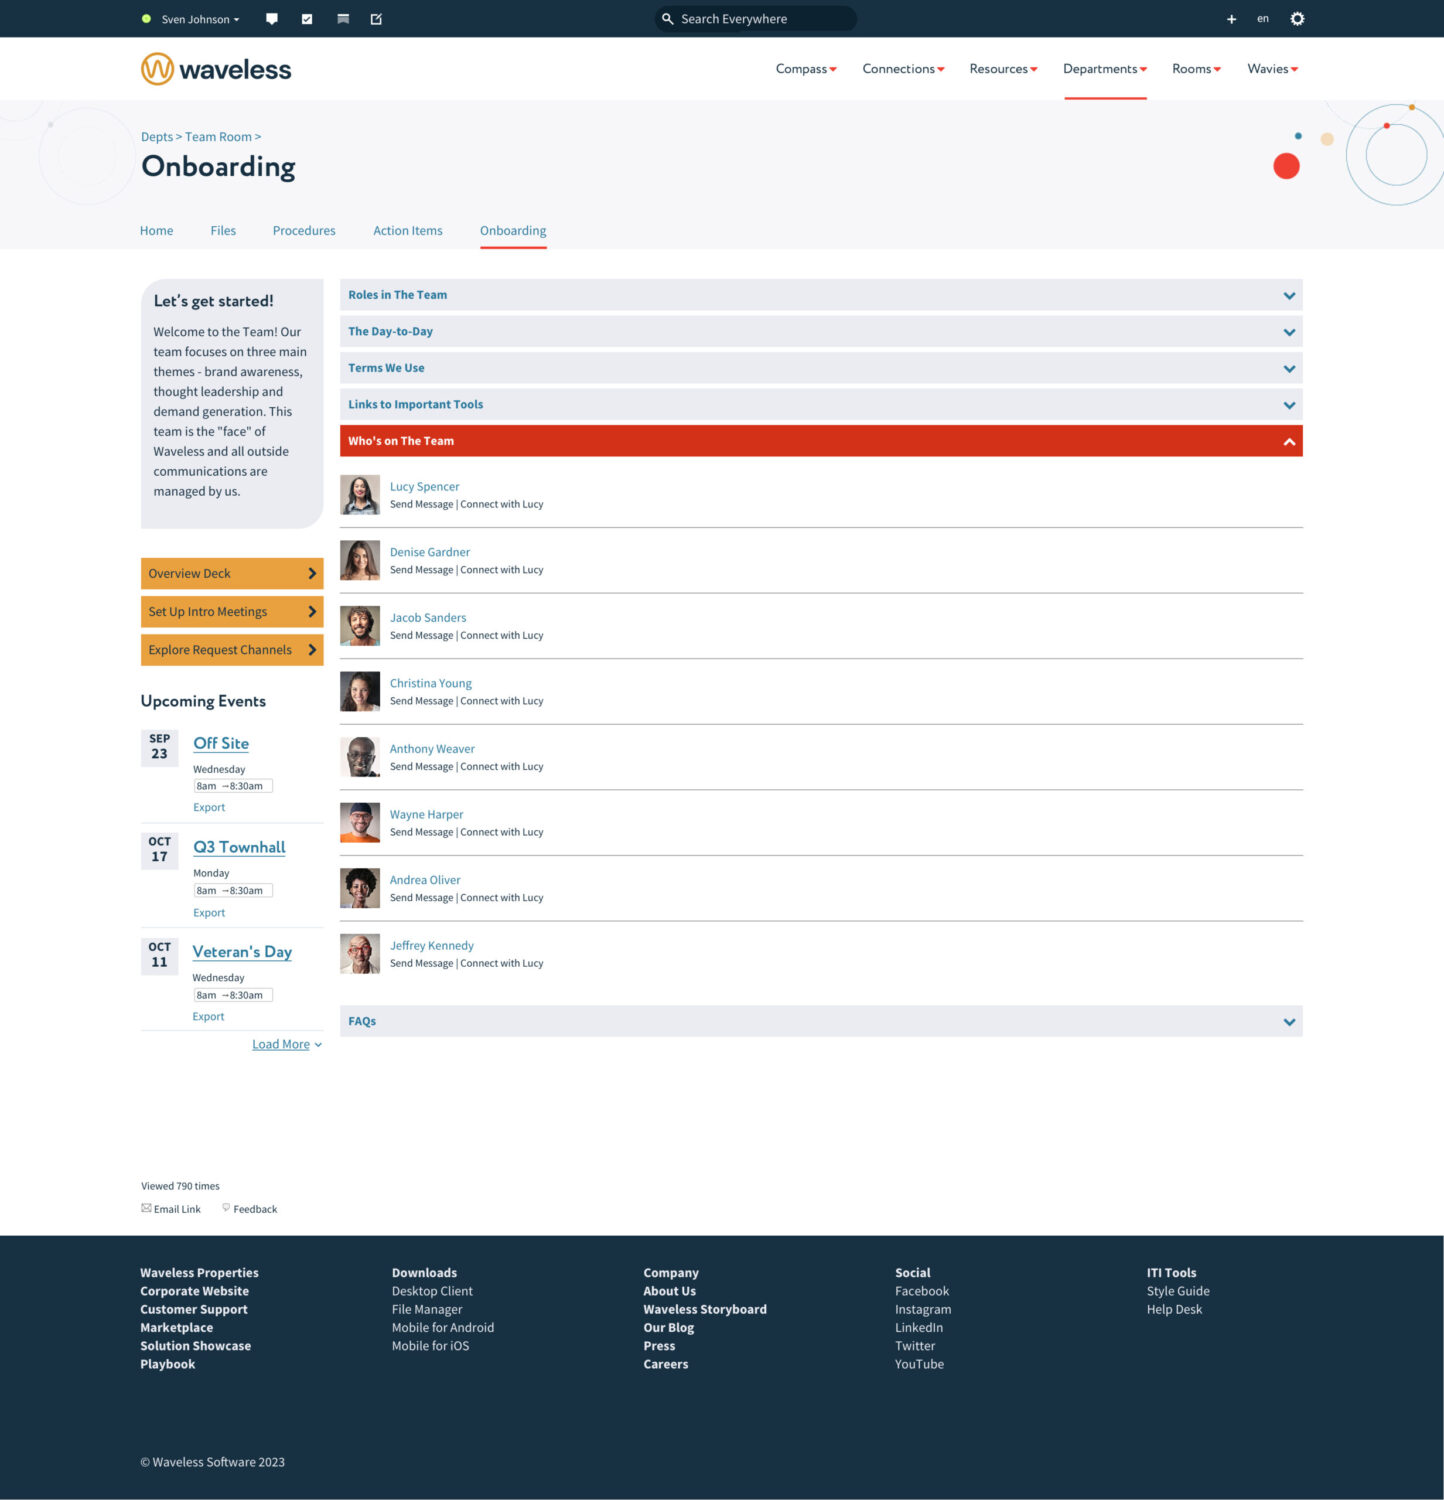Image resolution: width=1444 pixels, height=1500 pixels.
Task: Click Jacob Sanders' profile photo
Action: 360,626
